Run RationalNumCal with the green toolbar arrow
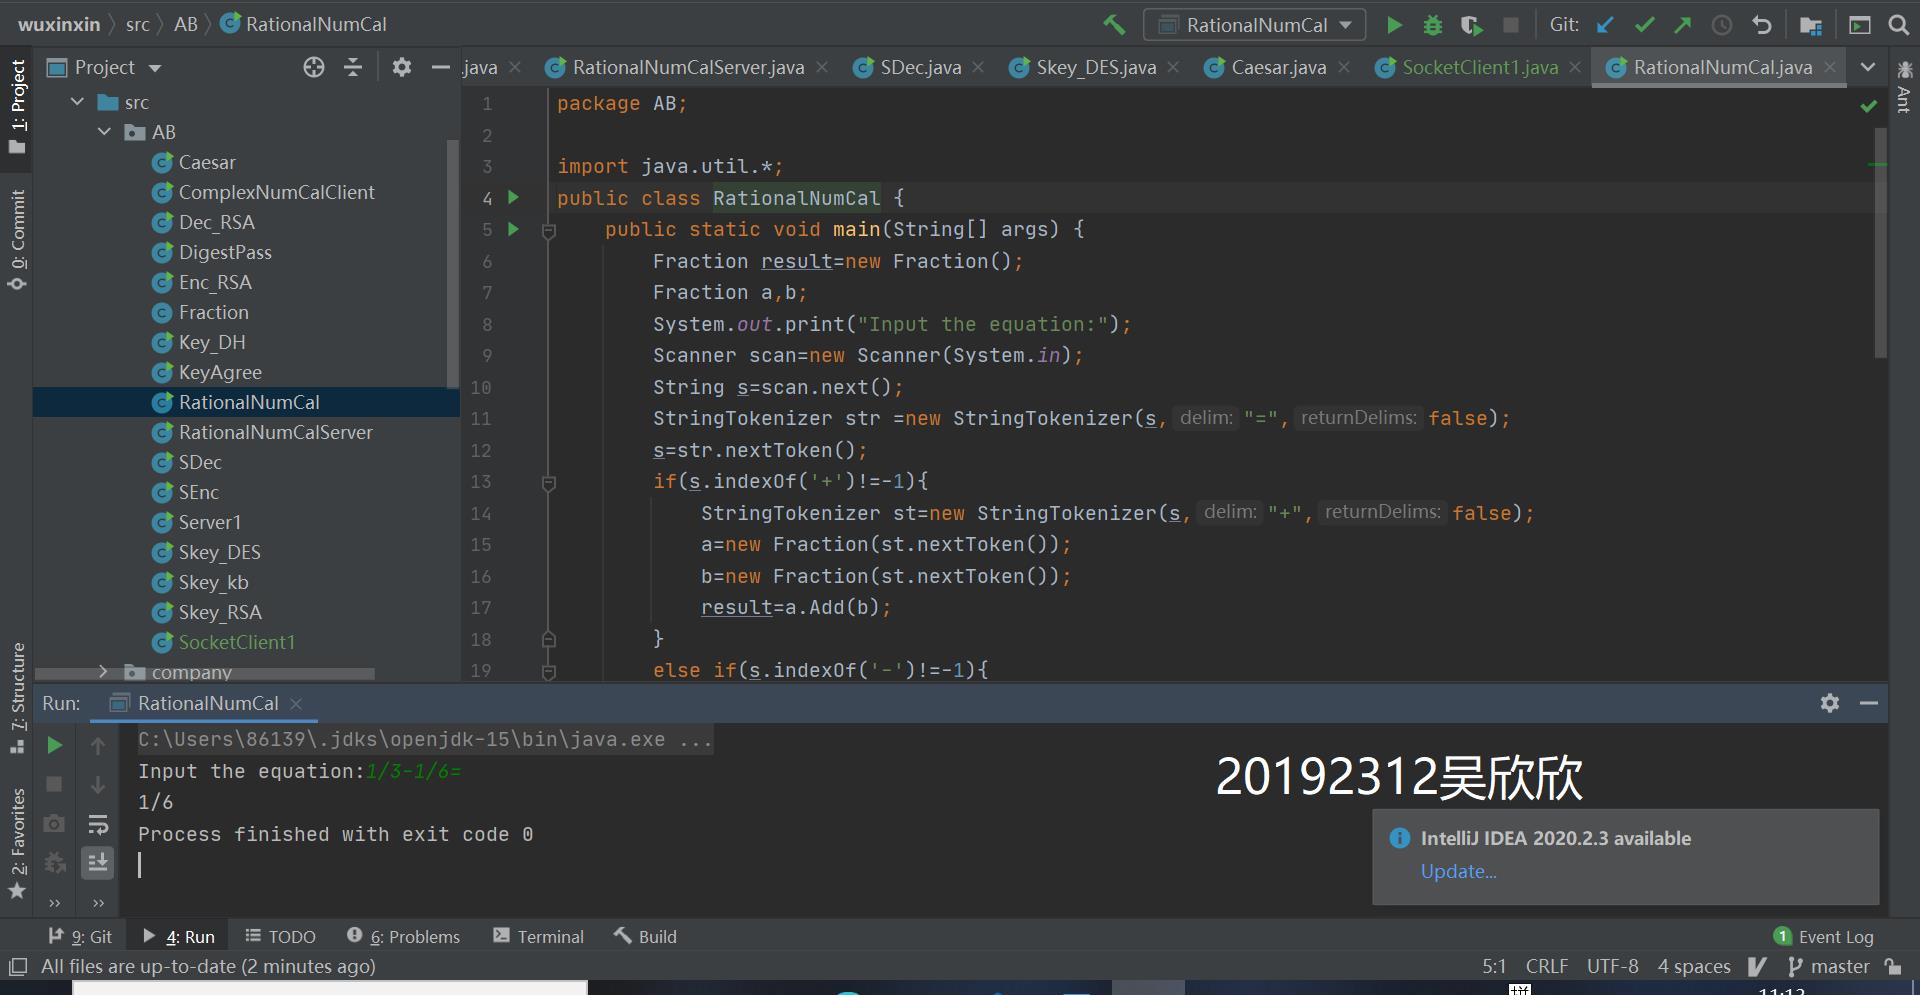Image resolution: width=1920 pixels, height=995 pixels. tap(1394, 25)
